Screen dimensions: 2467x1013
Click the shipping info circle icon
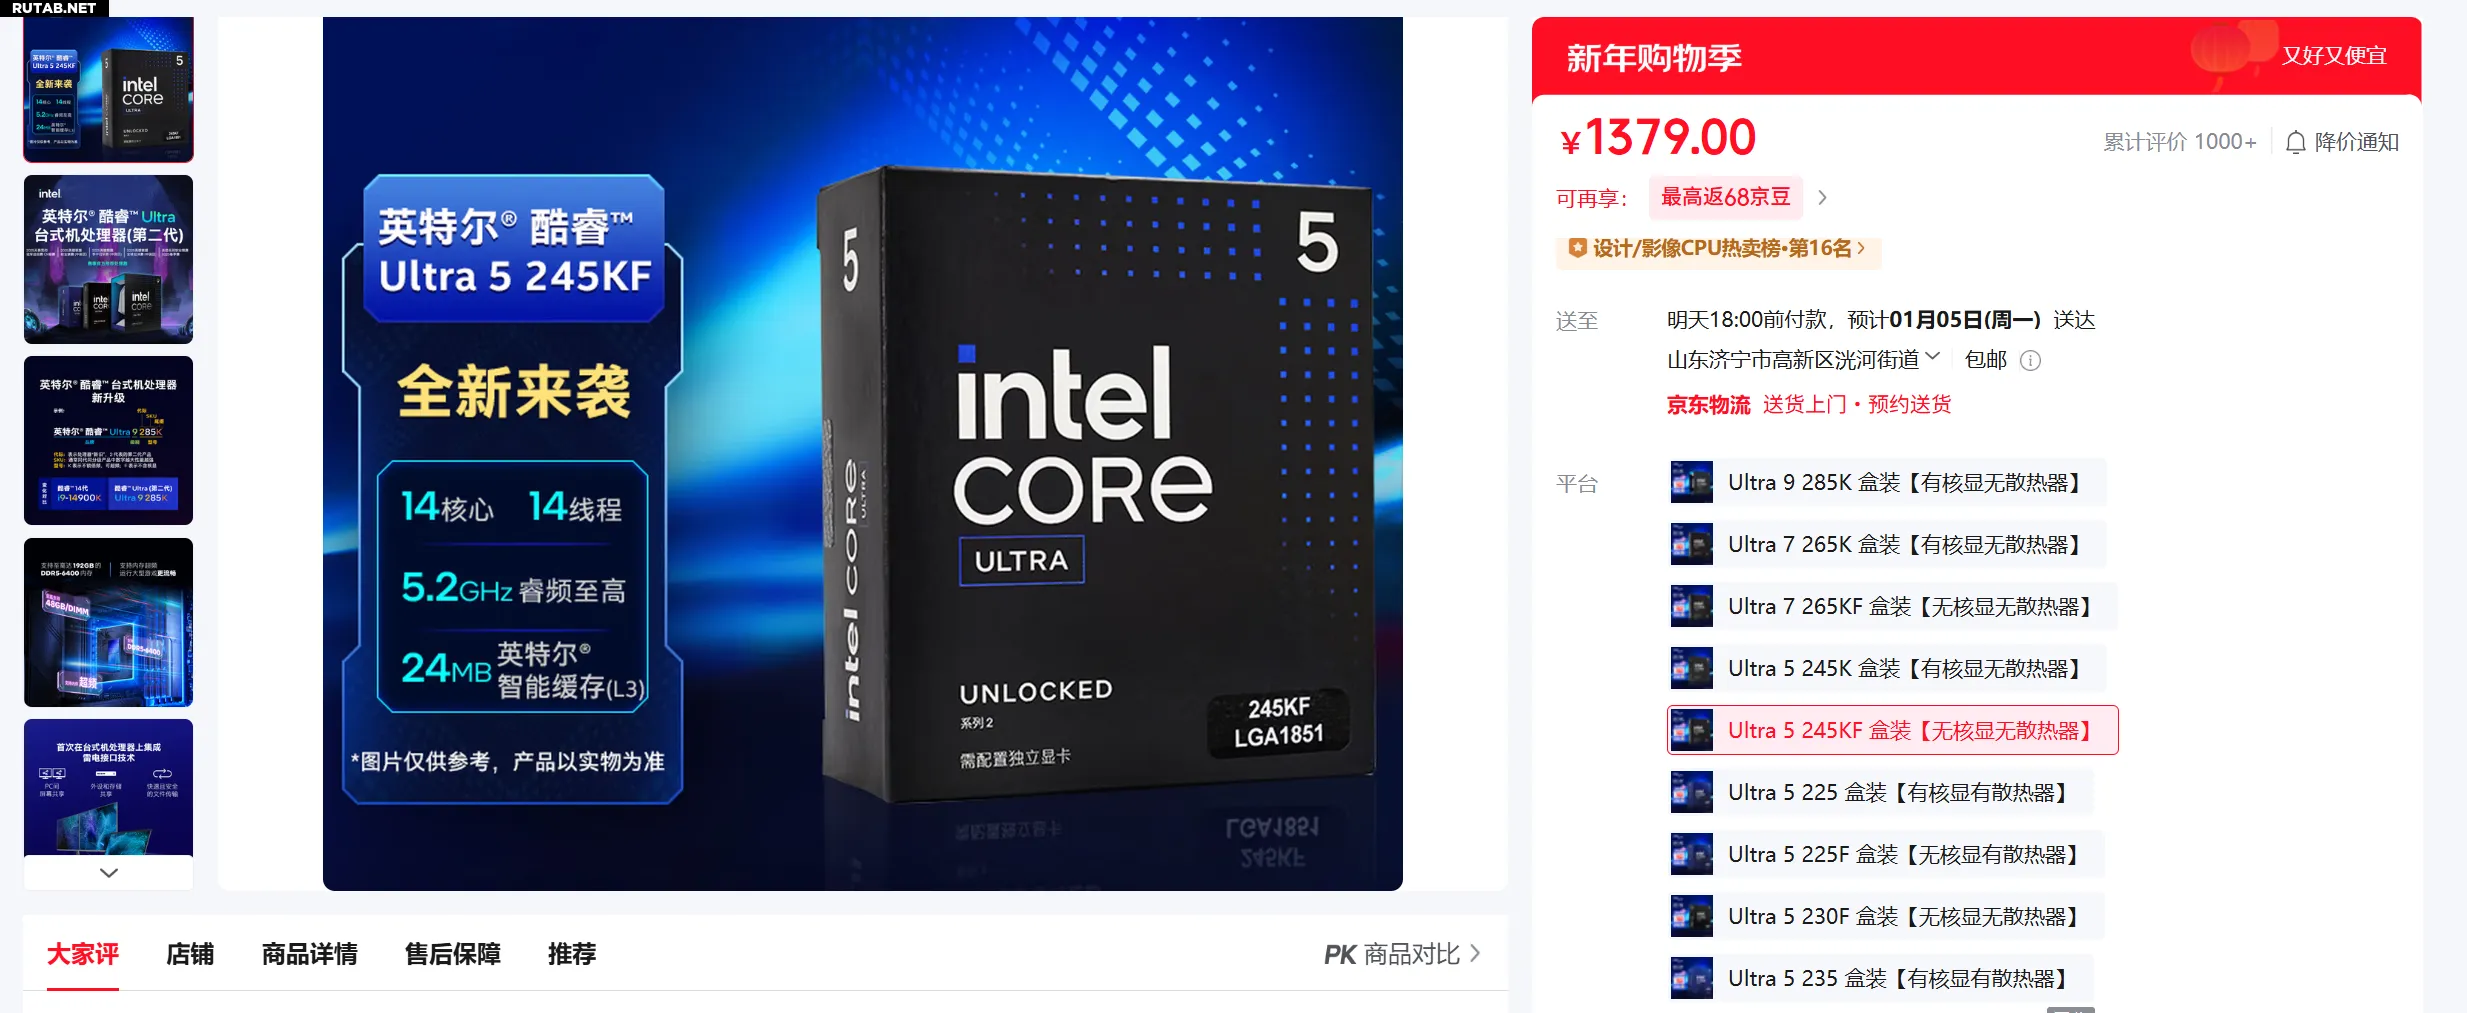tap(2030, 361)
